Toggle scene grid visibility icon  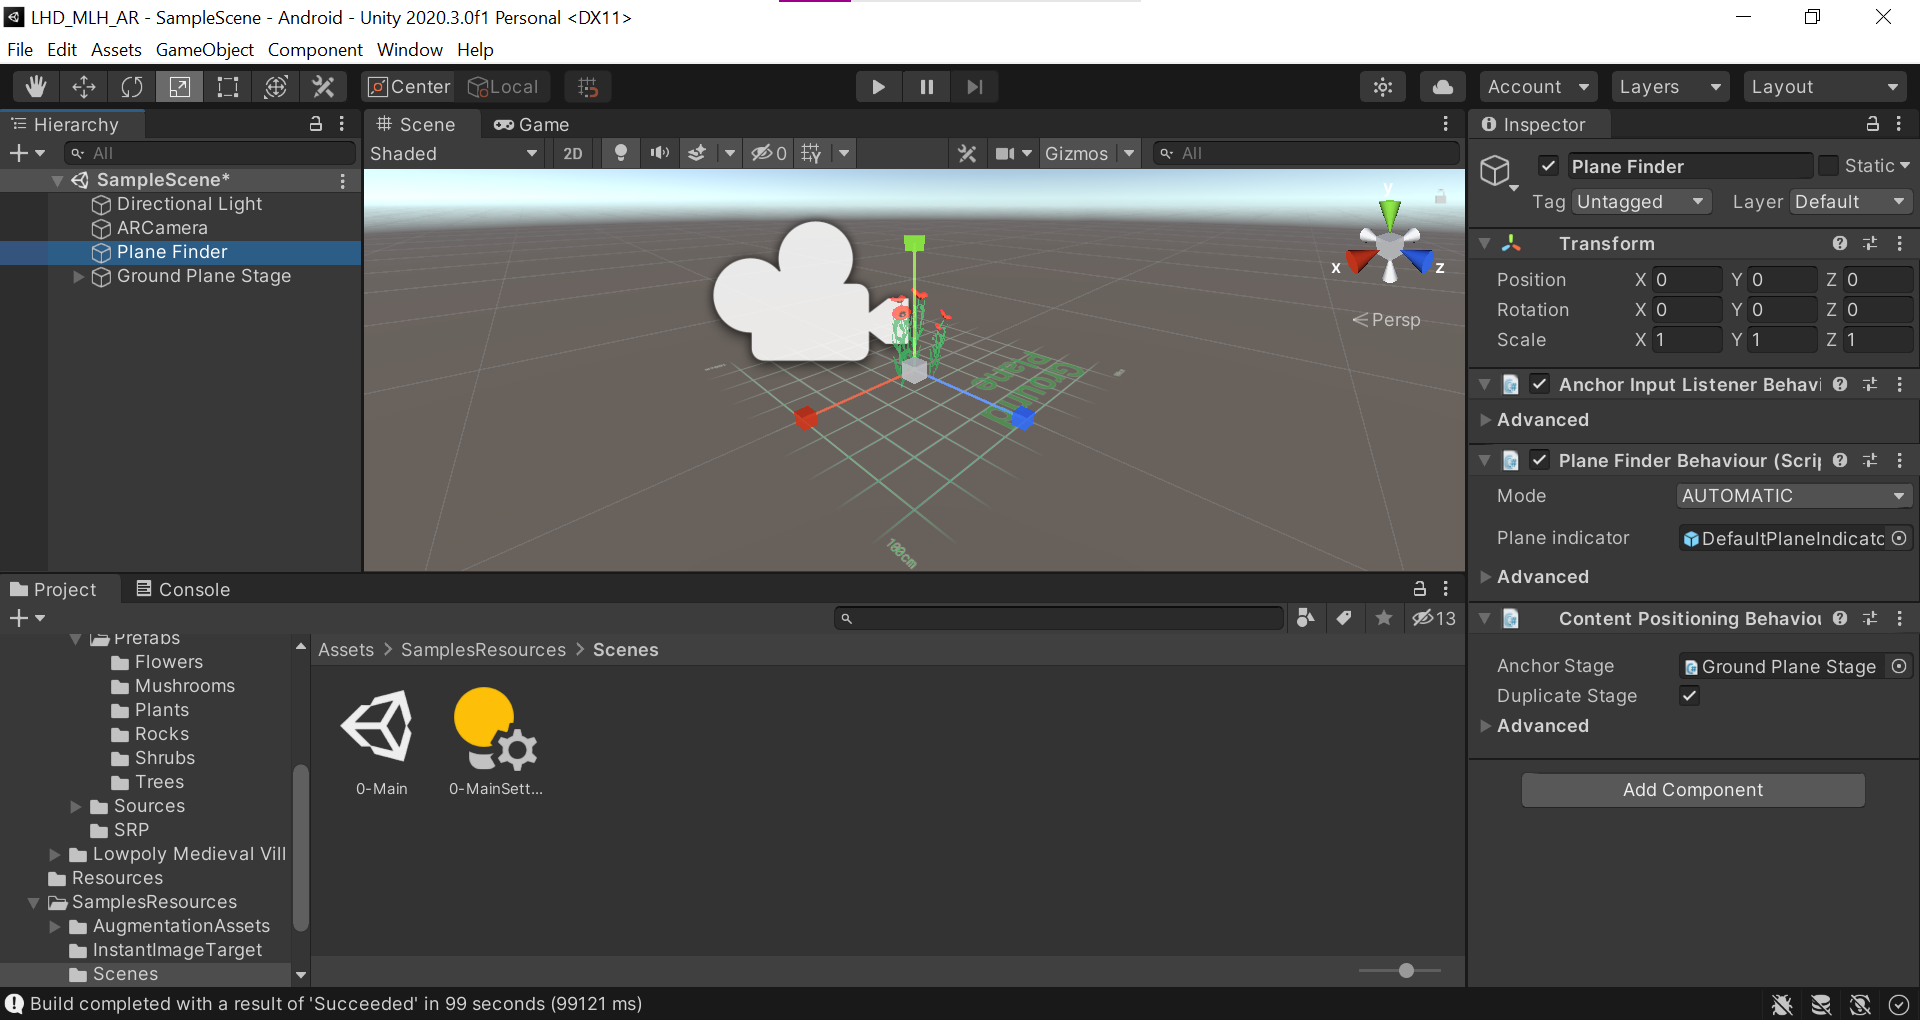[x=811, y=153]
